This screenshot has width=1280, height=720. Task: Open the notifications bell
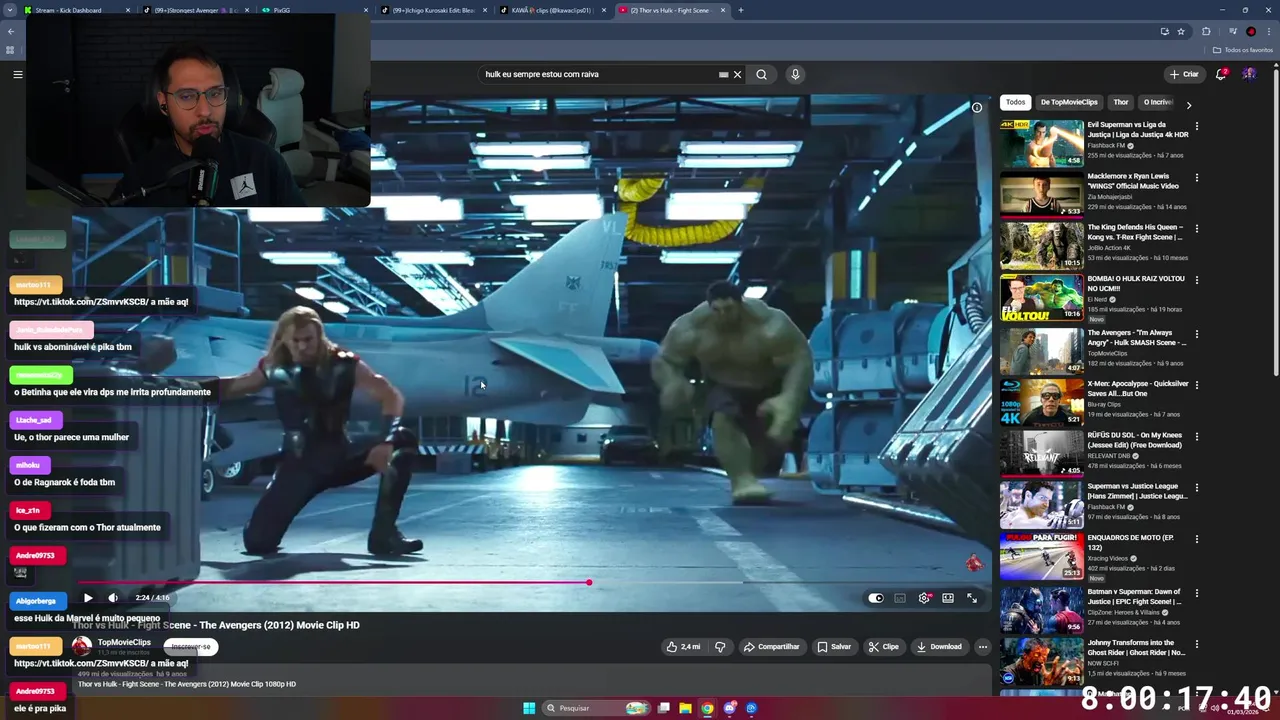click(1221, 74)
